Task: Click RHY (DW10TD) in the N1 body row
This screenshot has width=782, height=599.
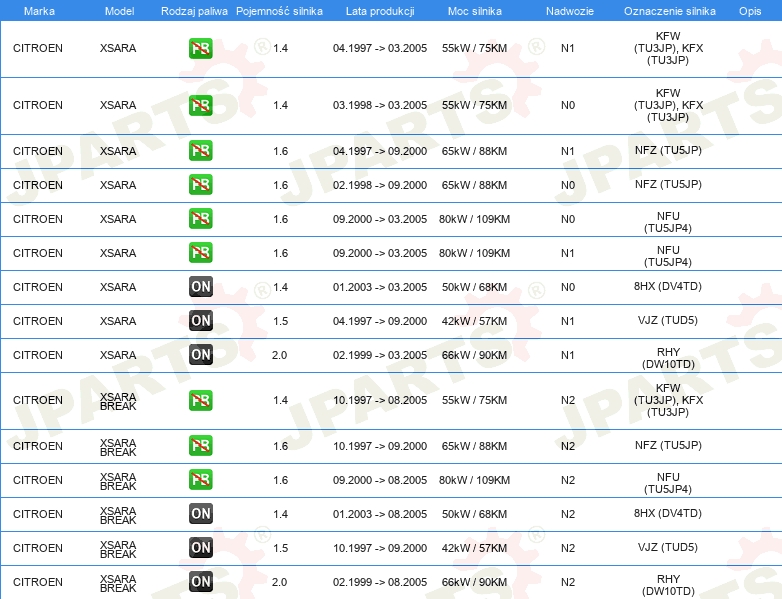Action: point(668,358)
